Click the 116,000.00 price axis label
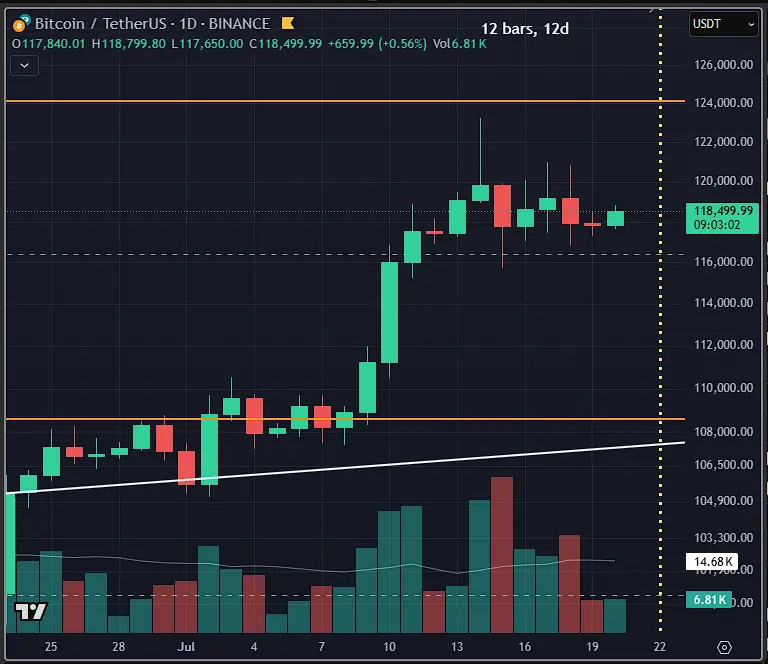This screenshot has height=664, width=768. point(723,261)
